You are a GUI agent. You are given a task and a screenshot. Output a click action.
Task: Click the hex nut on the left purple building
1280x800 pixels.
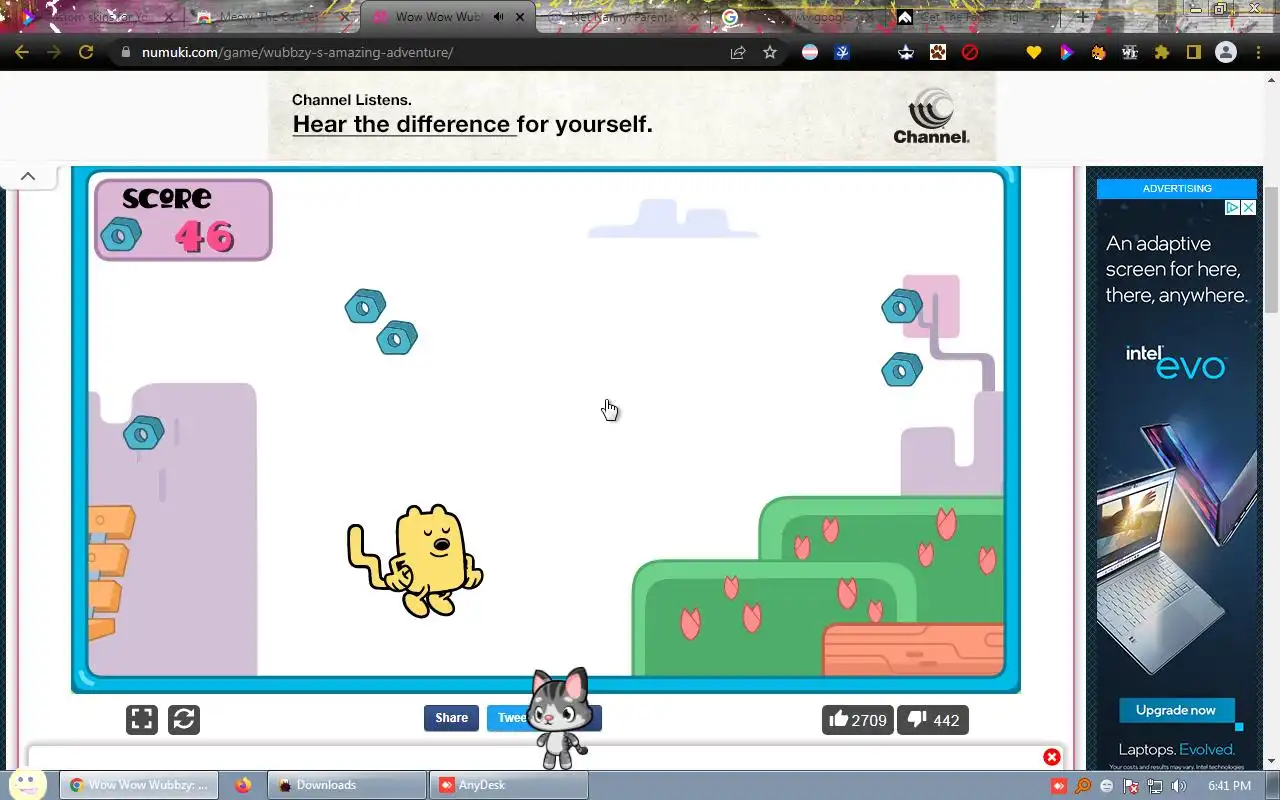click(143, 433)
